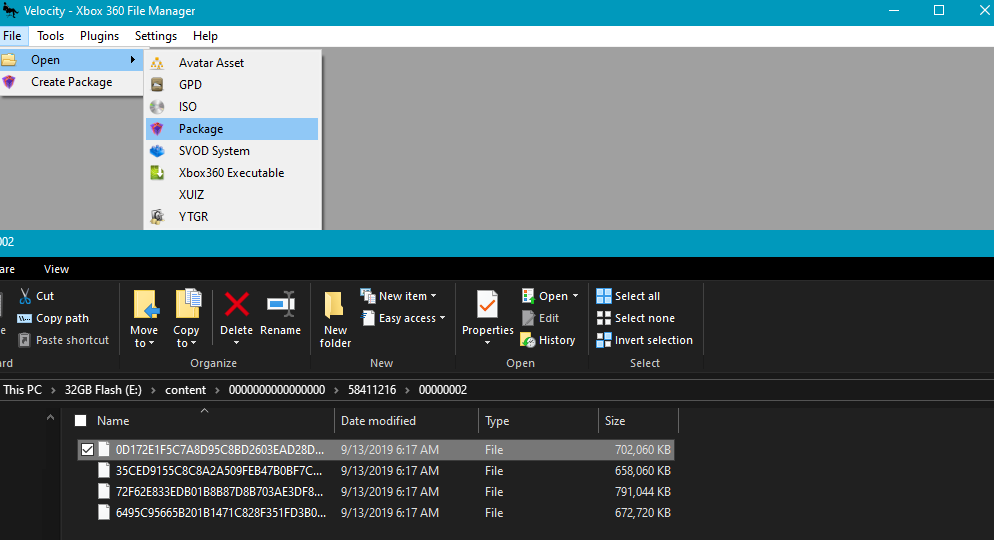
Task: Select the GPD file type icon
Action: [157, 84]
